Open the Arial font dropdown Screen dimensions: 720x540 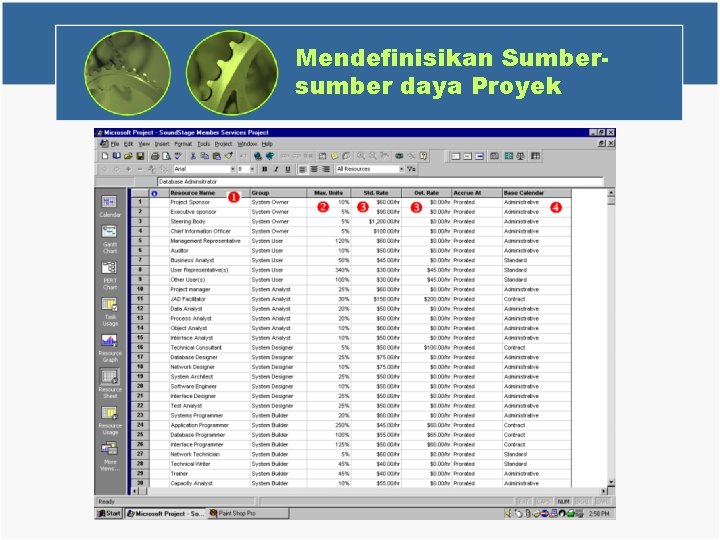232,169
